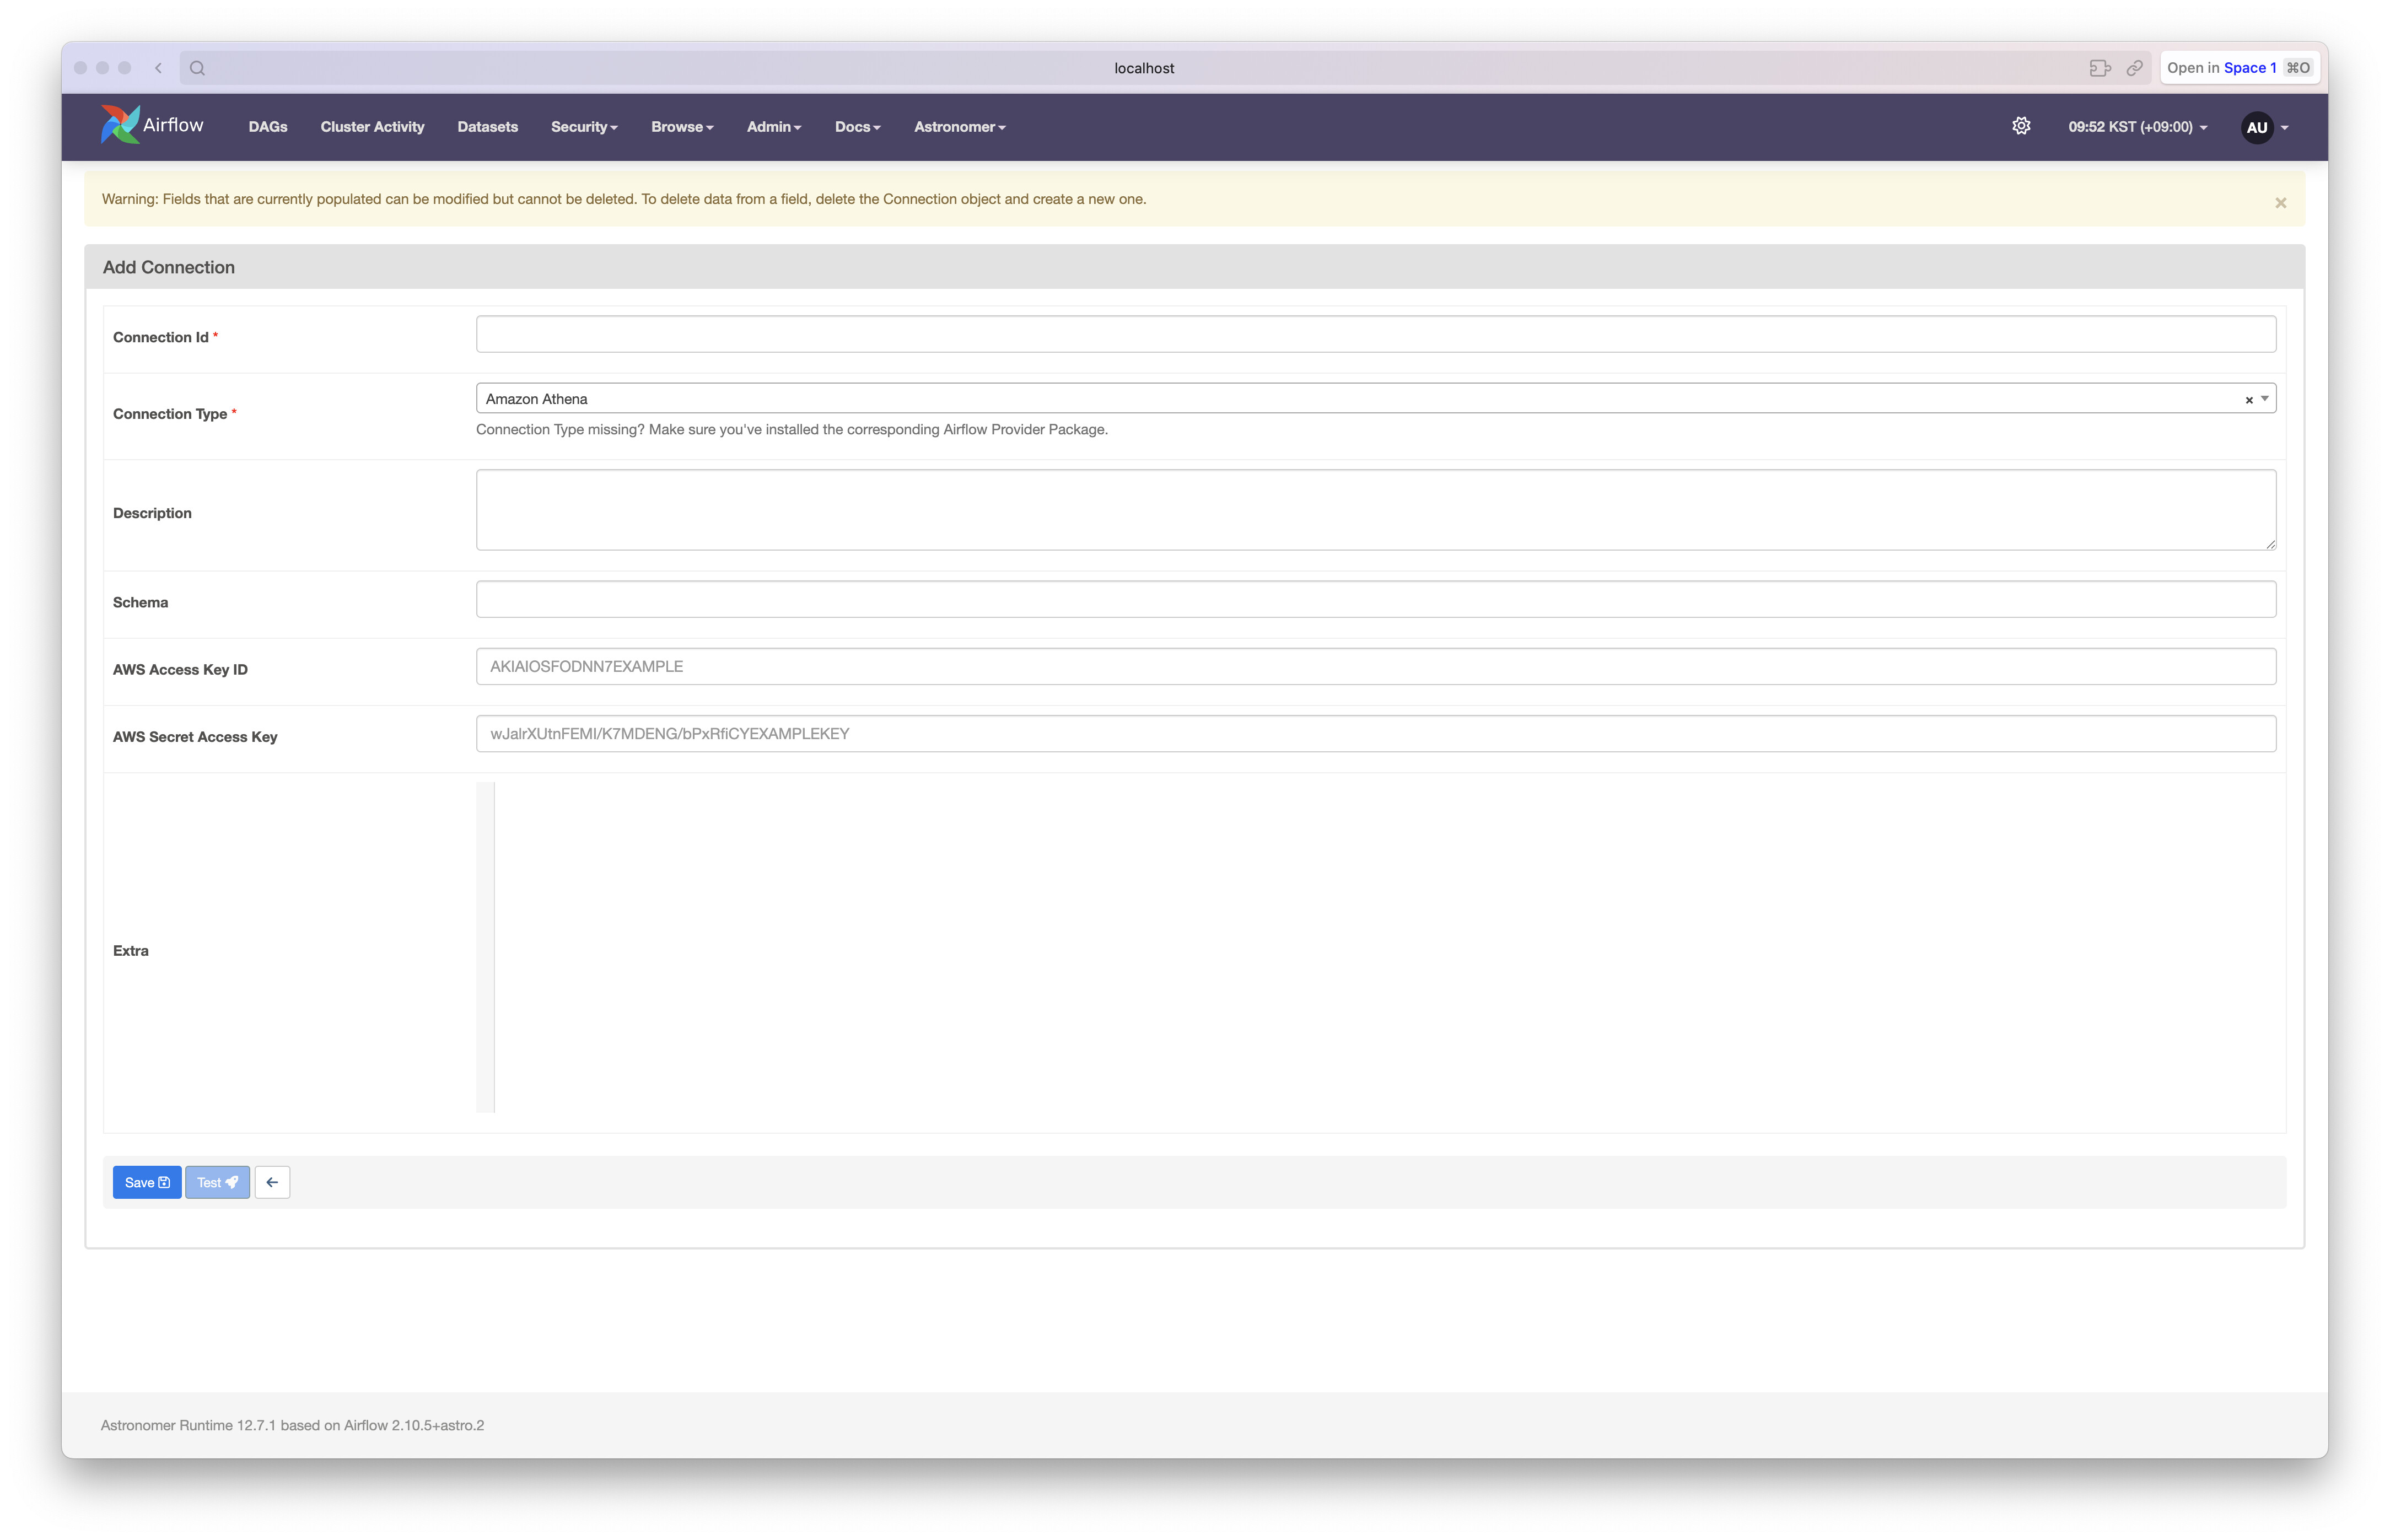Open the Connection Type dropdown arrow
Viewport: 2390px width, 1540px height.
pos(2265,399)
